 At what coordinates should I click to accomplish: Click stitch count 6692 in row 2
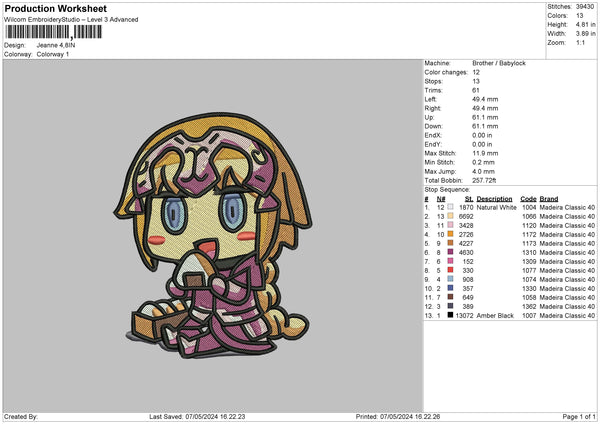466,216
